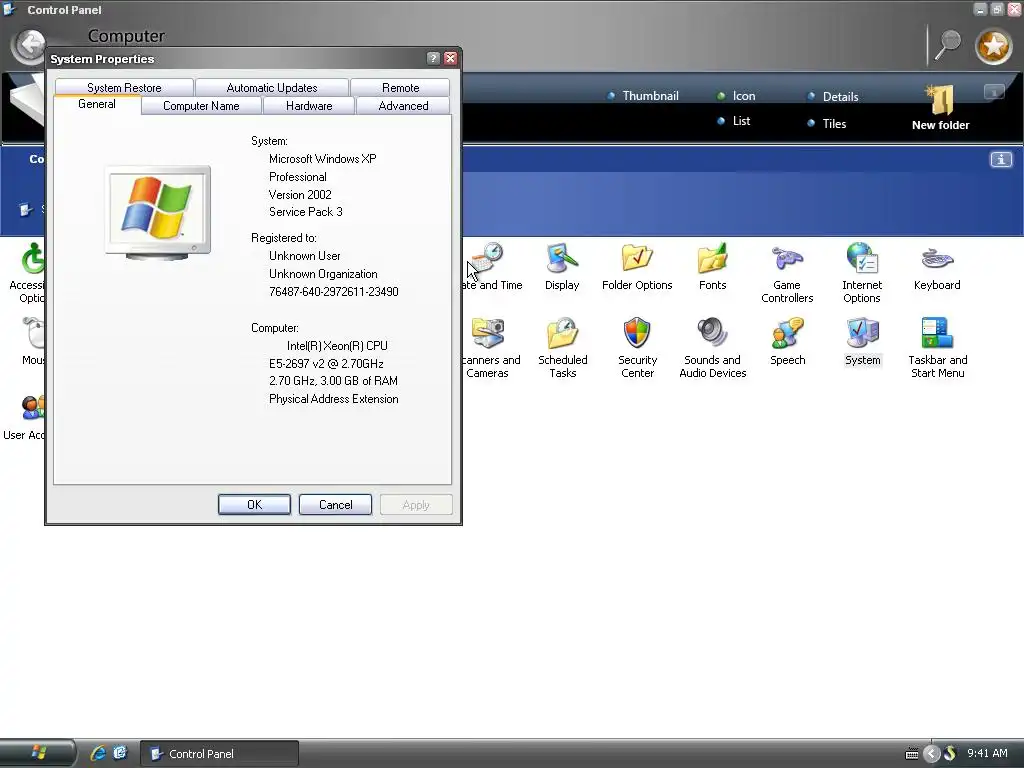Click the Control Panel taskbar button

coord(219,753)
